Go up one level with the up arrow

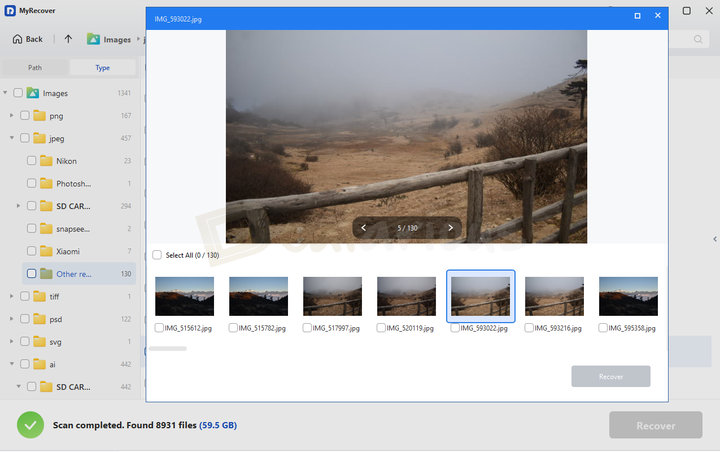[68, 39]
